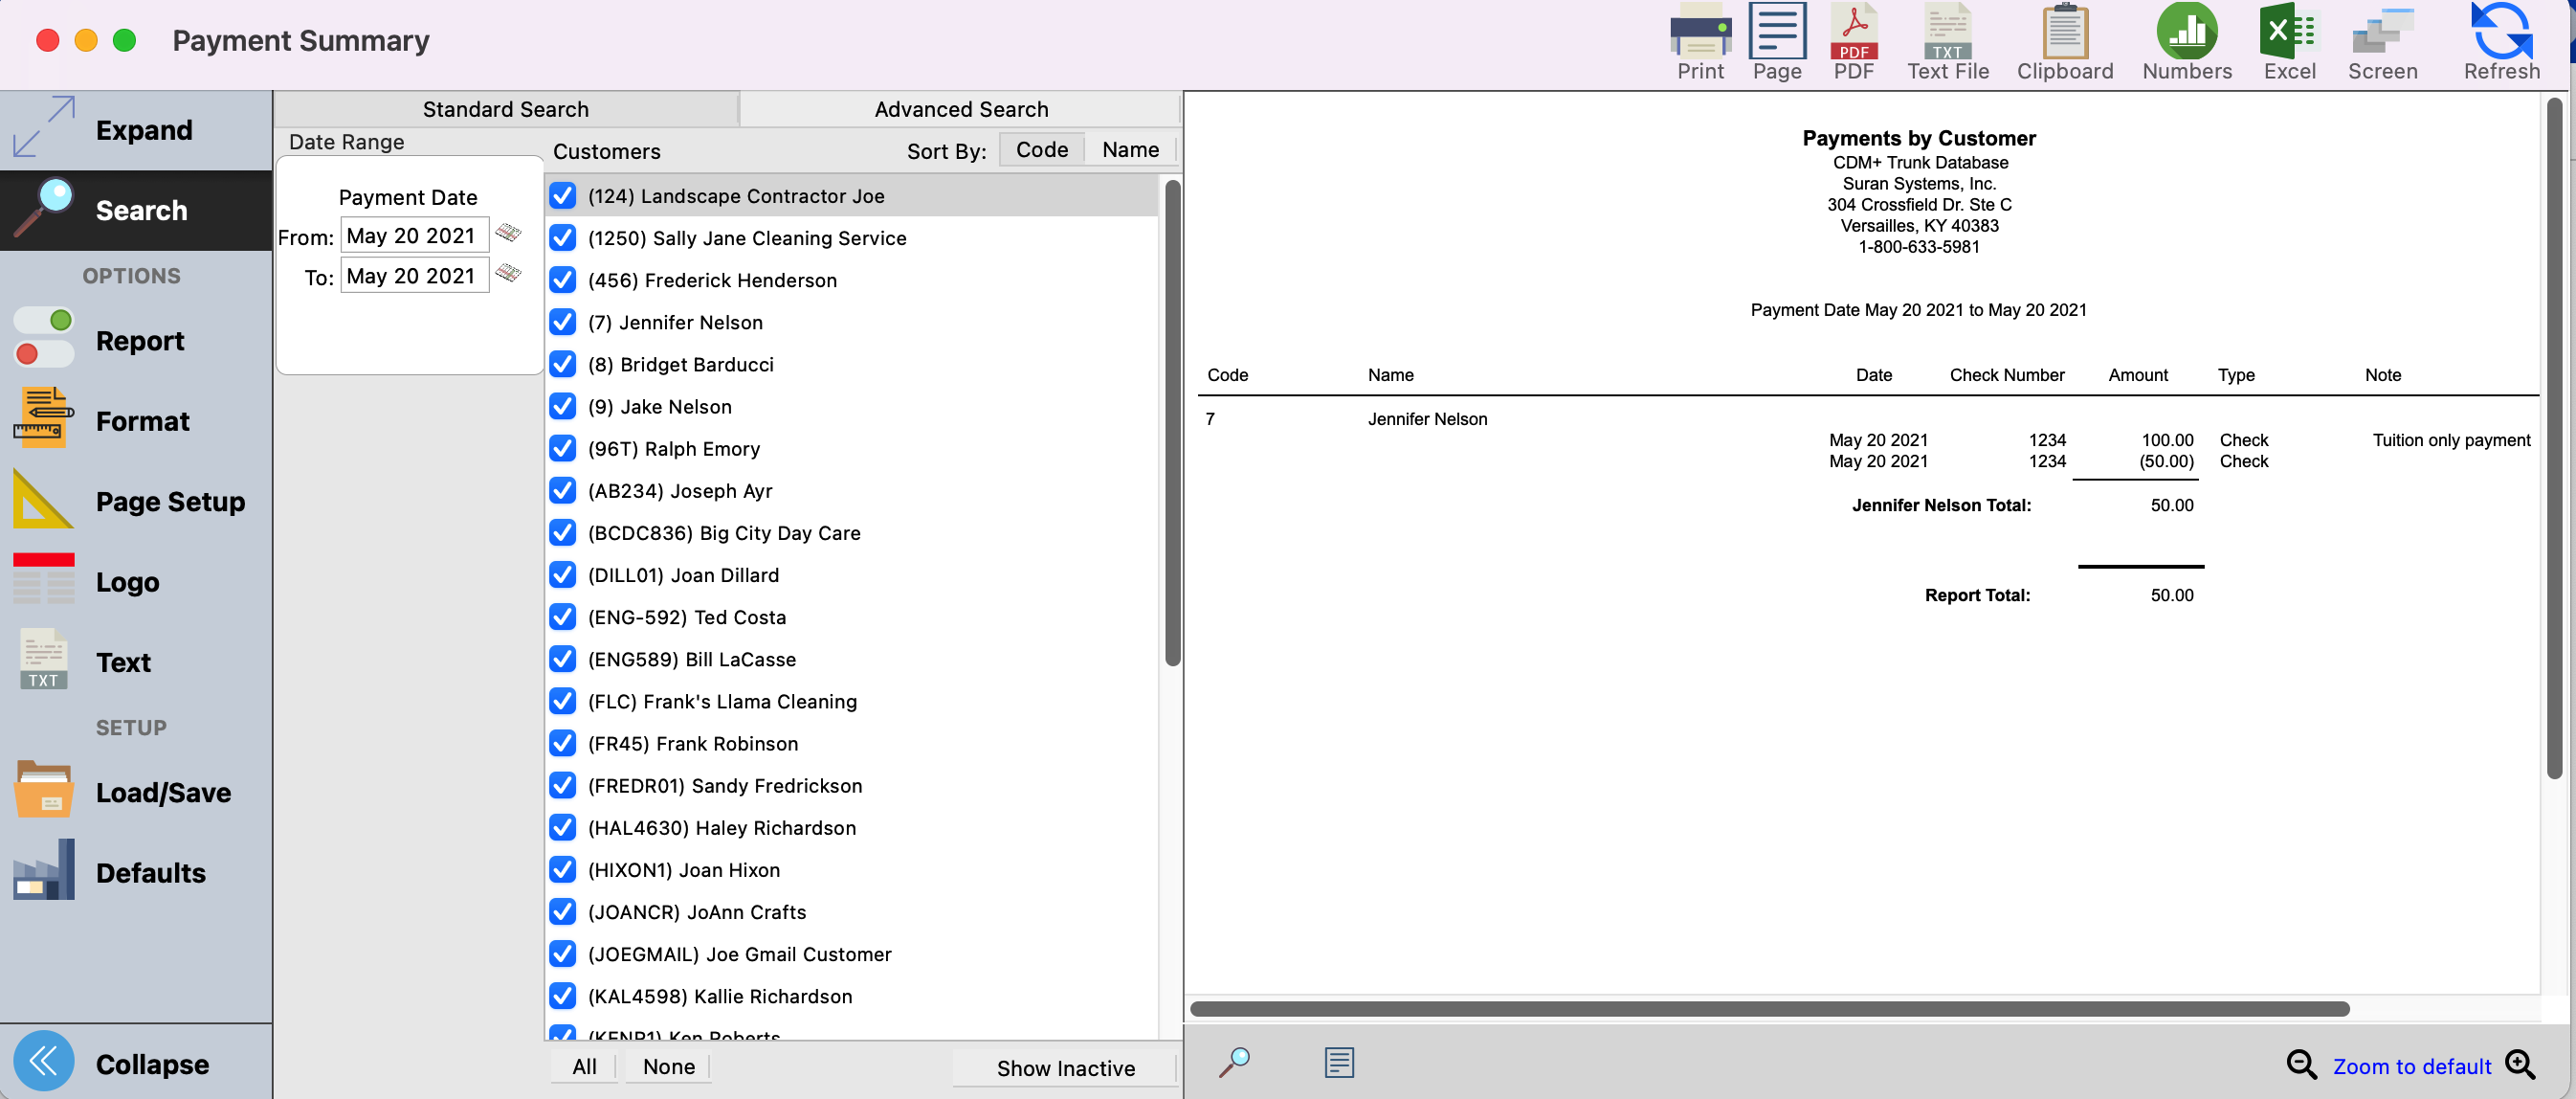Click the Show Inactive button
Screen dimensions: 2576x1099
[1065, 1068]
